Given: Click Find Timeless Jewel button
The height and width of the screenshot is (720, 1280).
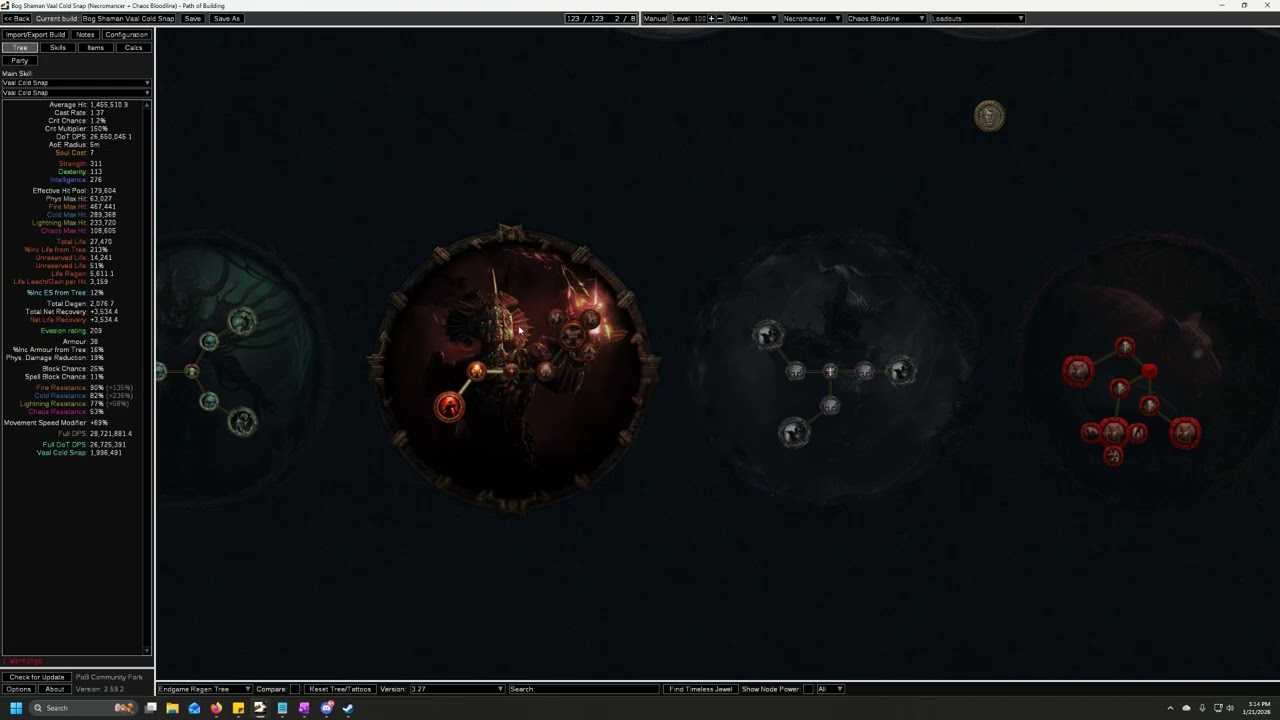Looking at the screenshot, I should (x=701, y=689).
